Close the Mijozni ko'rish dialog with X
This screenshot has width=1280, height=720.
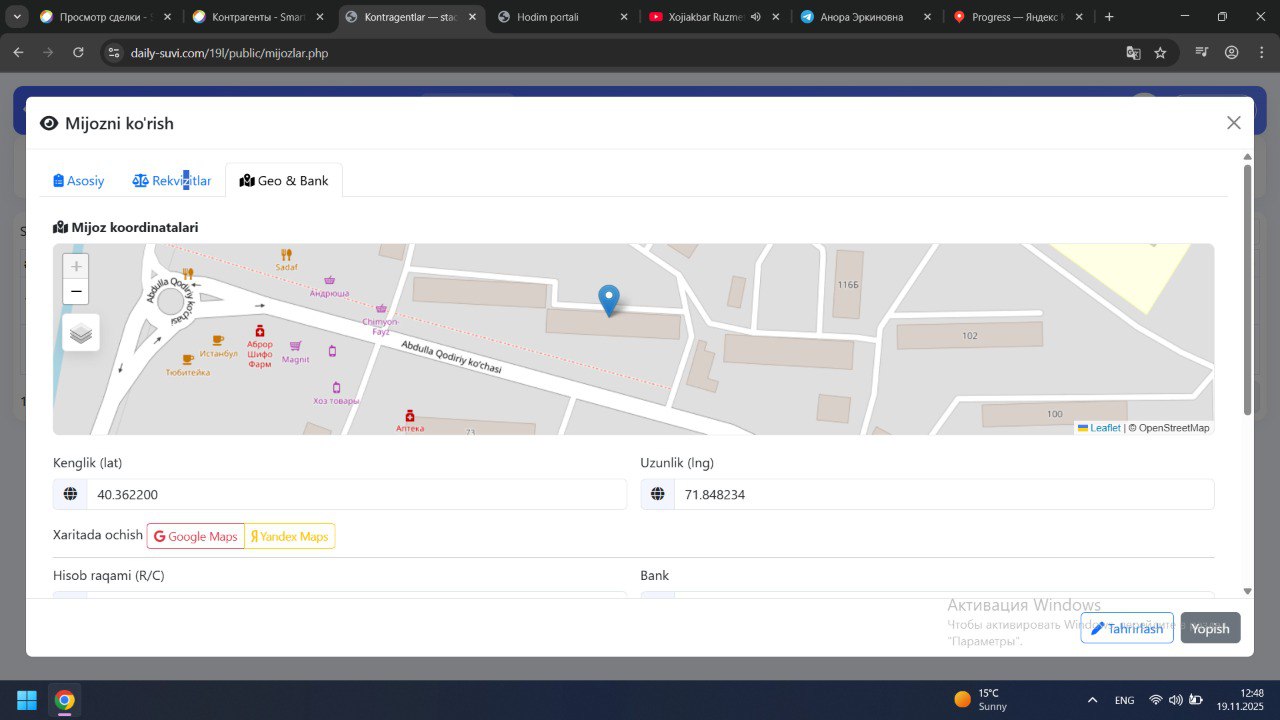tap(1233, 123)
